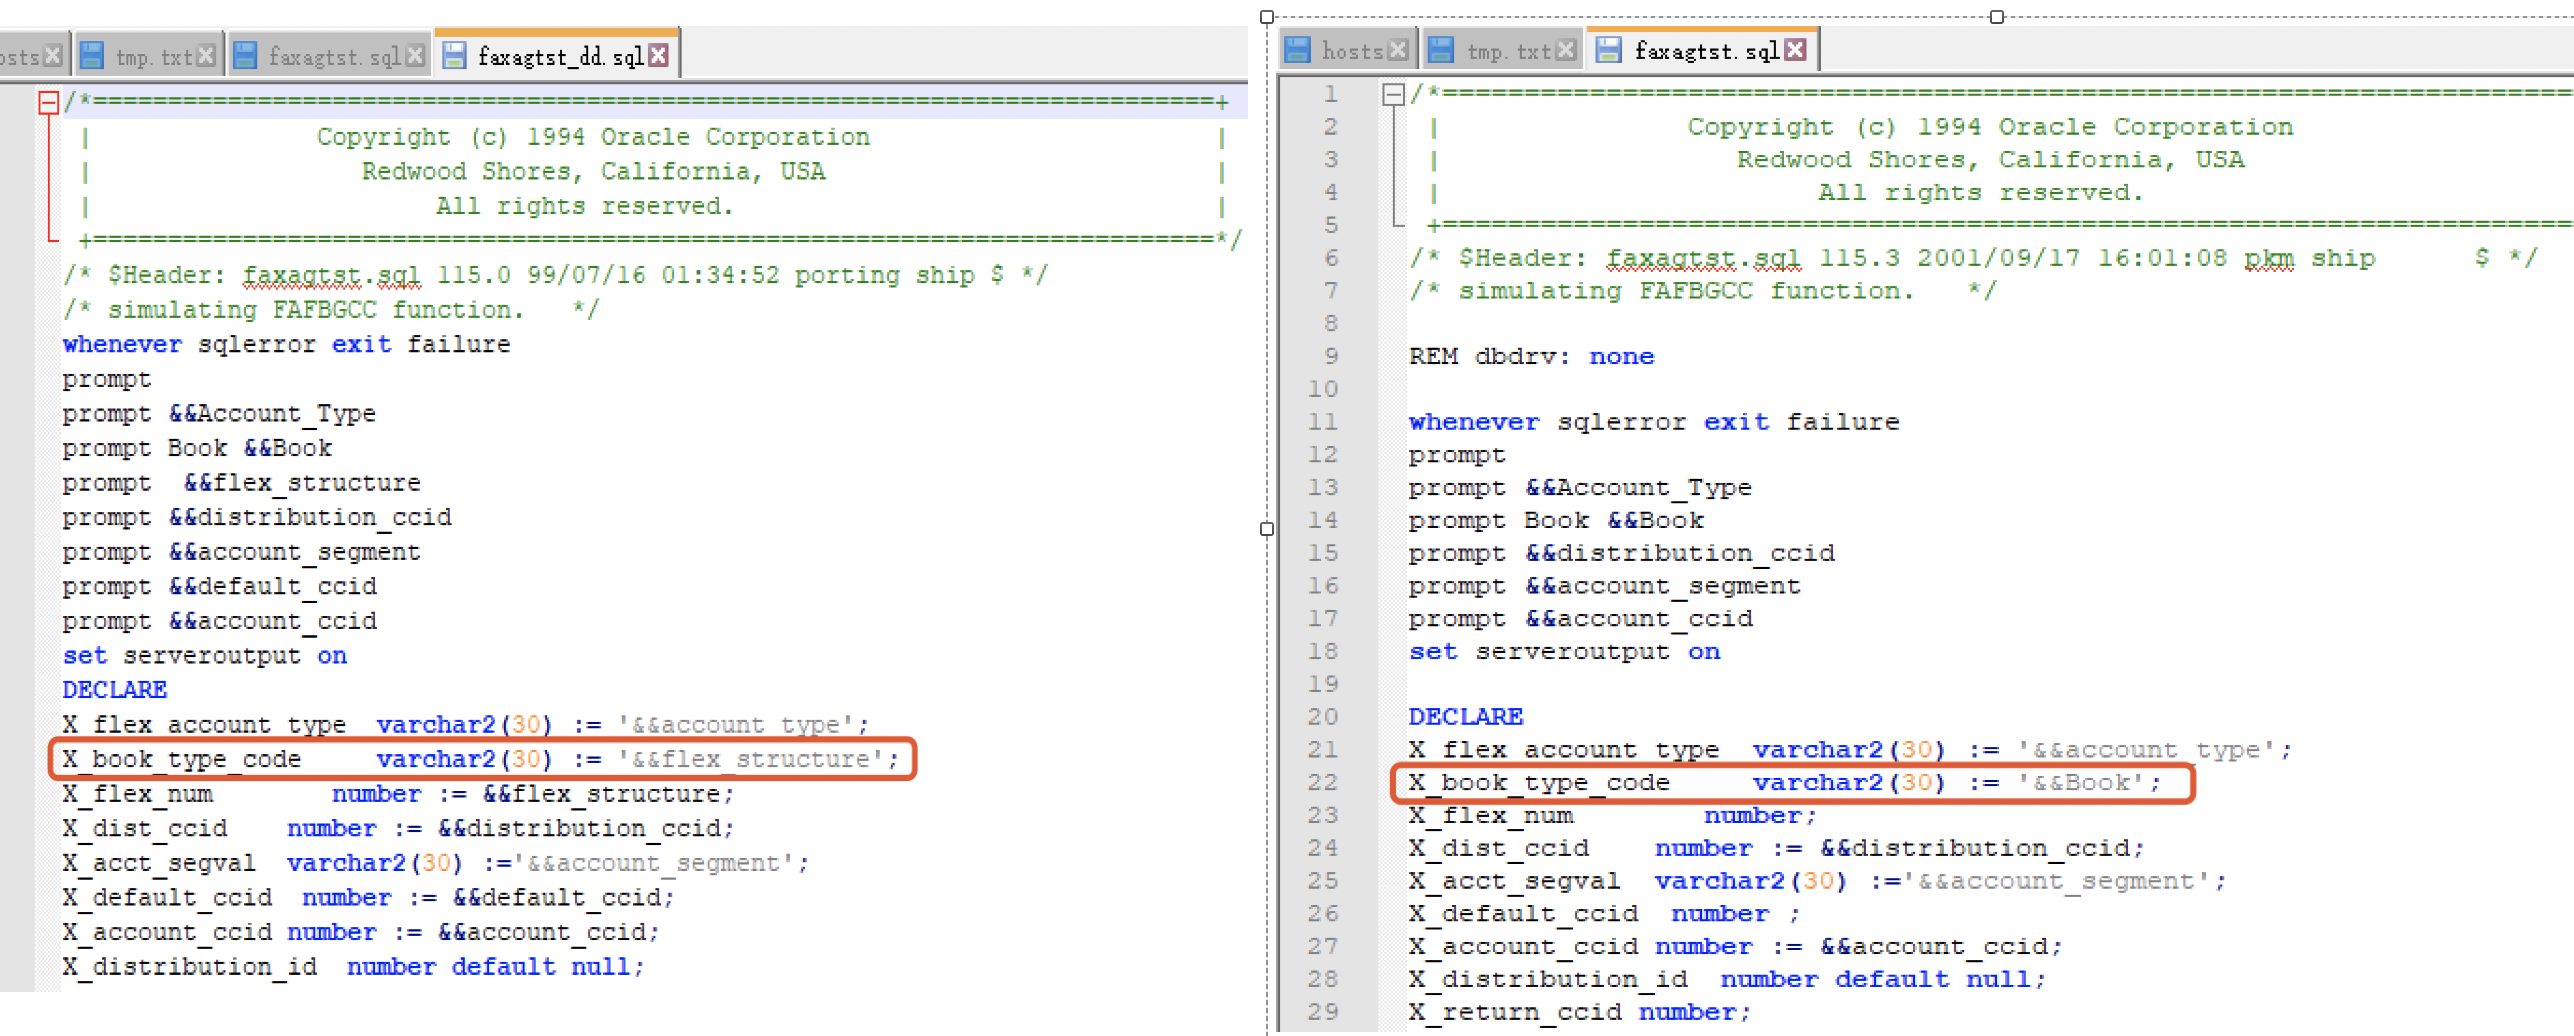Image resolution: width=2574 pixels, height=1036 pixels.
Task: Click DECLARE keyword in left window
Action: [x=114, y=690]
